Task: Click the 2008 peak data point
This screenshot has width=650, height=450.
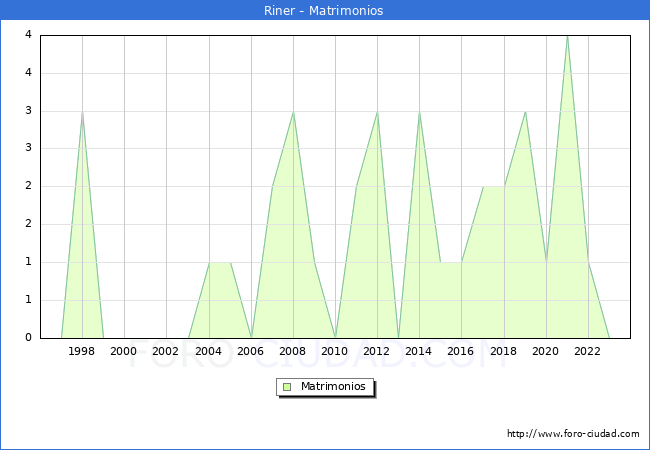Action: coord(293,111)
